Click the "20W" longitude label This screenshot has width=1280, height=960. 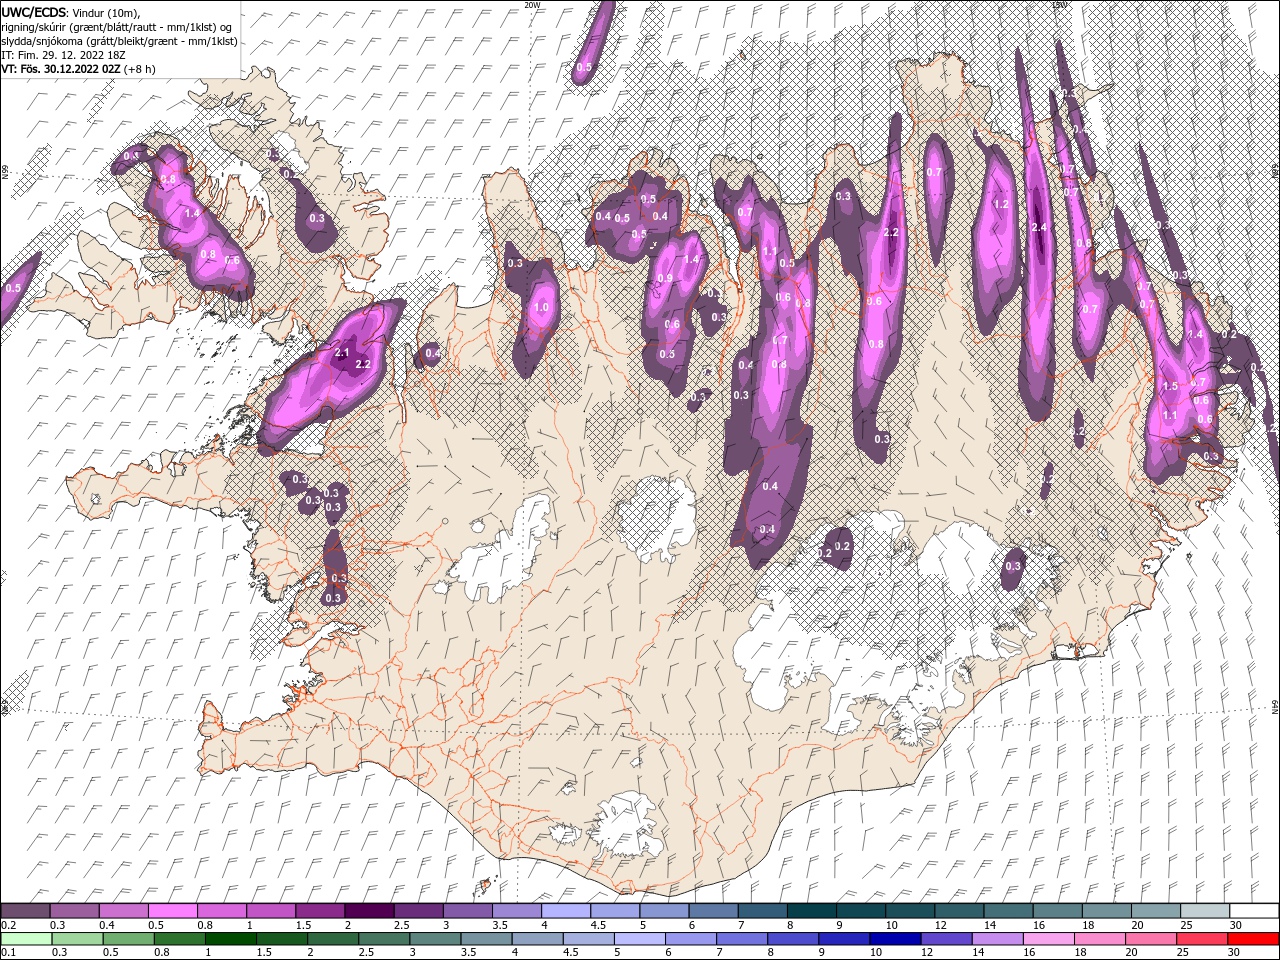pyautogui.click(x=532, y=5)
